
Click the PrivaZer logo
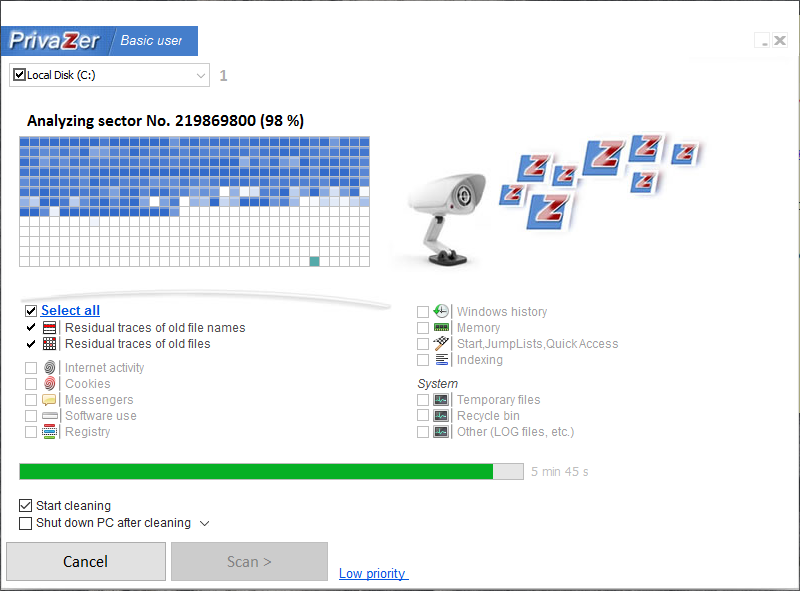coord(54,41)
